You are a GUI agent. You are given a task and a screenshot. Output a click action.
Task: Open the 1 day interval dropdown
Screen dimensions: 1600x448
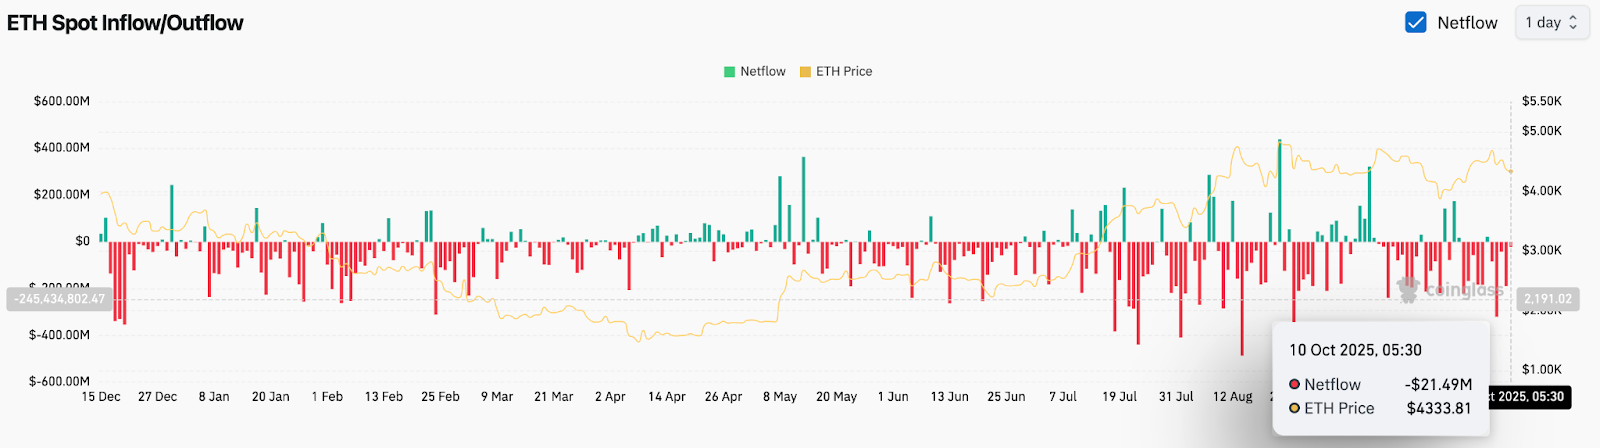pyautogui.click(x=1551, y=22)
